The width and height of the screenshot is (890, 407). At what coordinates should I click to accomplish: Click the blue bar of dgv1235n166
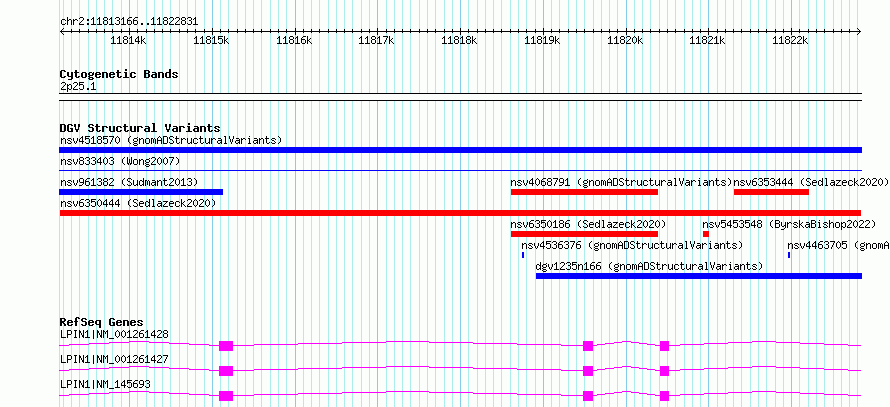point(699,276)
